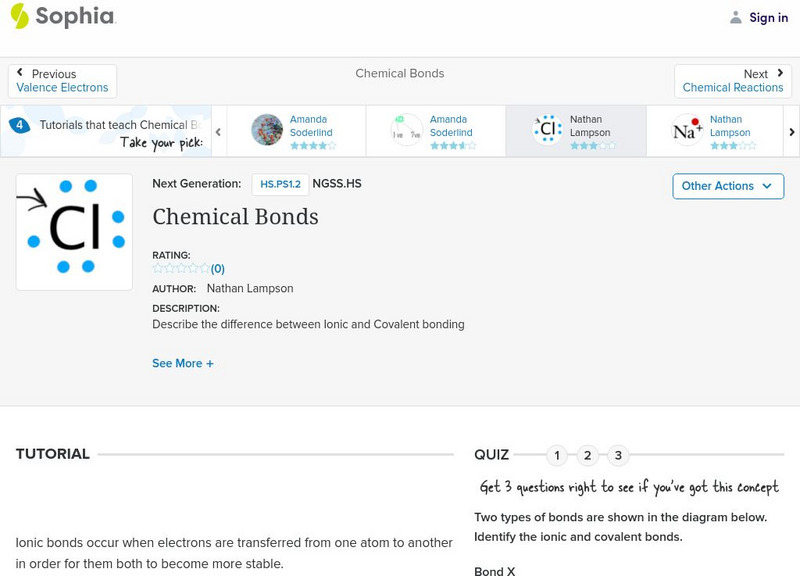Select second Amanda Soderlind tutorial tab
The width and height of the screenshot is (800, 576).
click(x=435, y=131)
